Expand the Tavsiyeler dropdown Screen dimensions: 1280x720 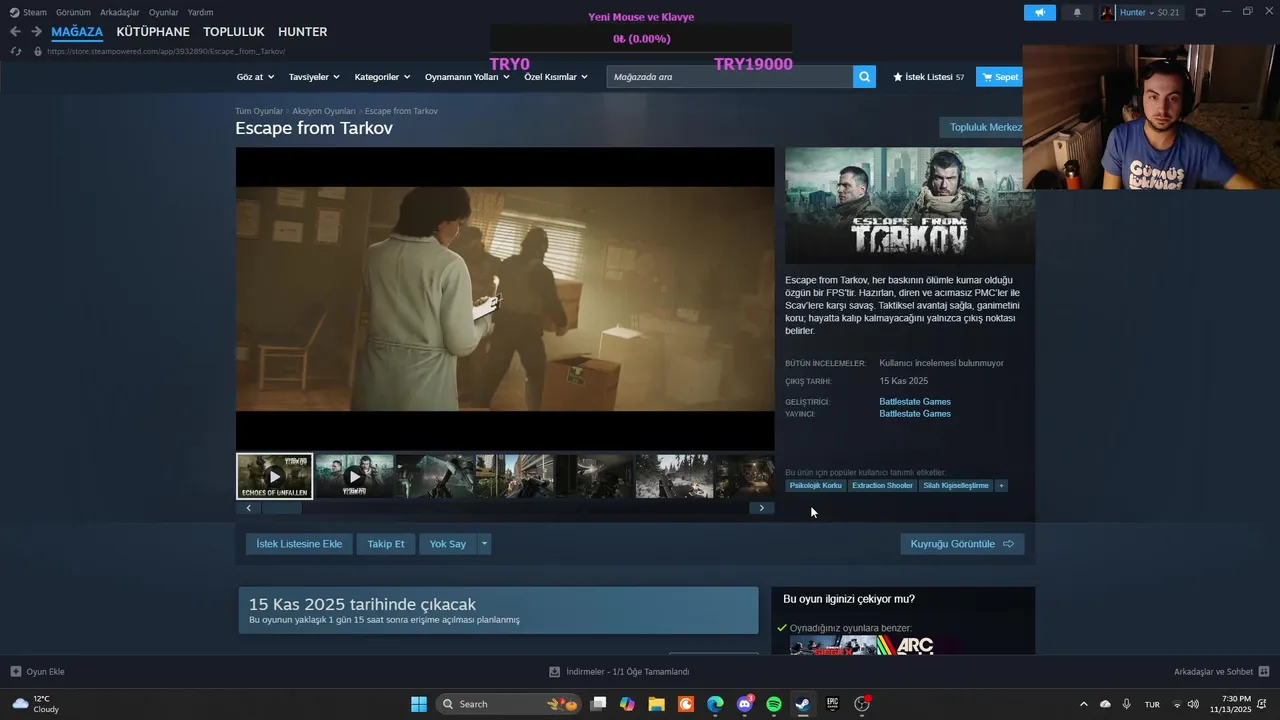314,77
